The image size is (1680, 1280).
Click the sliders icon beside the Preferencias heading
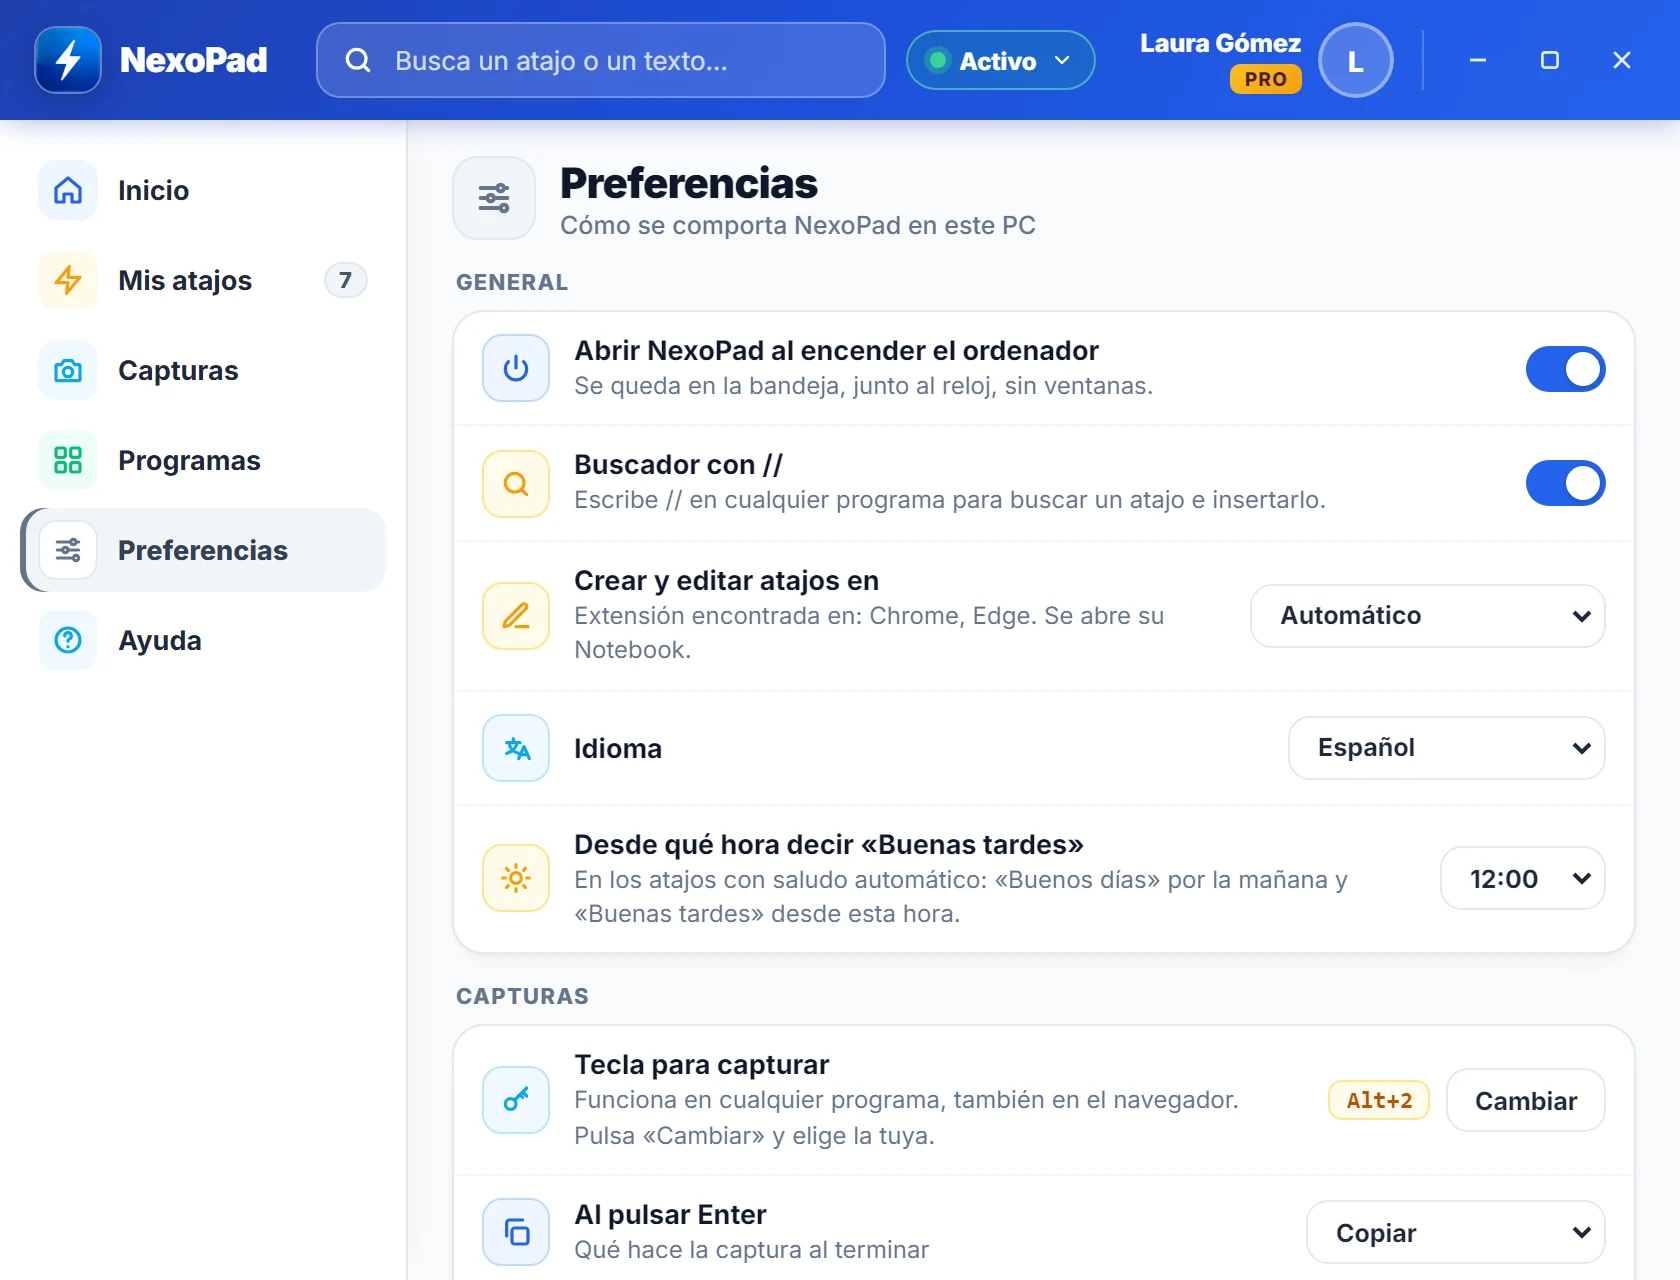click(x=494, y=198)
